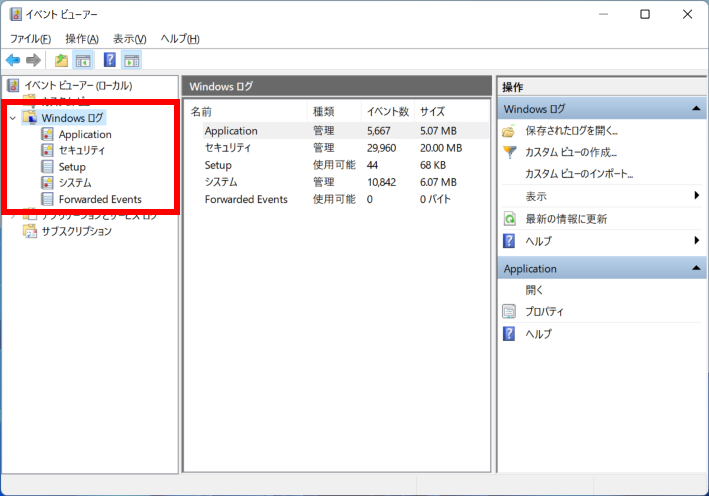
Task: Collapse the Windows ログ actions section
Action: pos(696,109)
